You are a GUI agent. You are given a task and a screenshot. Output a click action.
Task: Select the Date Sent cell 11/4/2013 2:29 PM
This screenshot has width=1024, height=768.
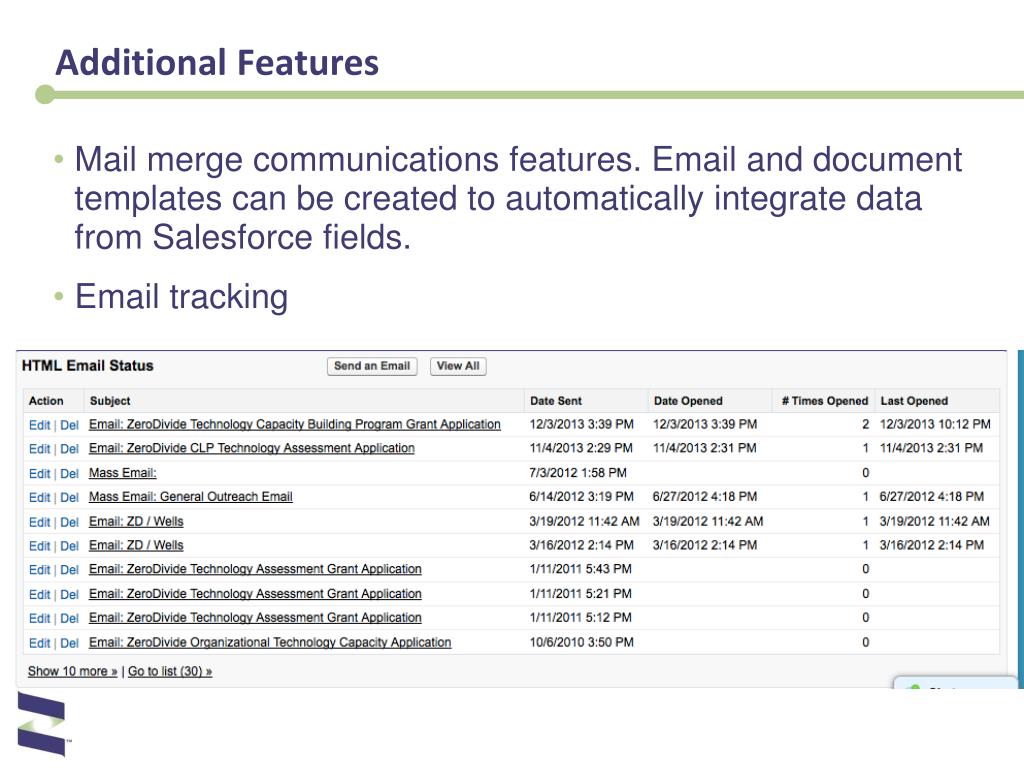tap(581, 449)
